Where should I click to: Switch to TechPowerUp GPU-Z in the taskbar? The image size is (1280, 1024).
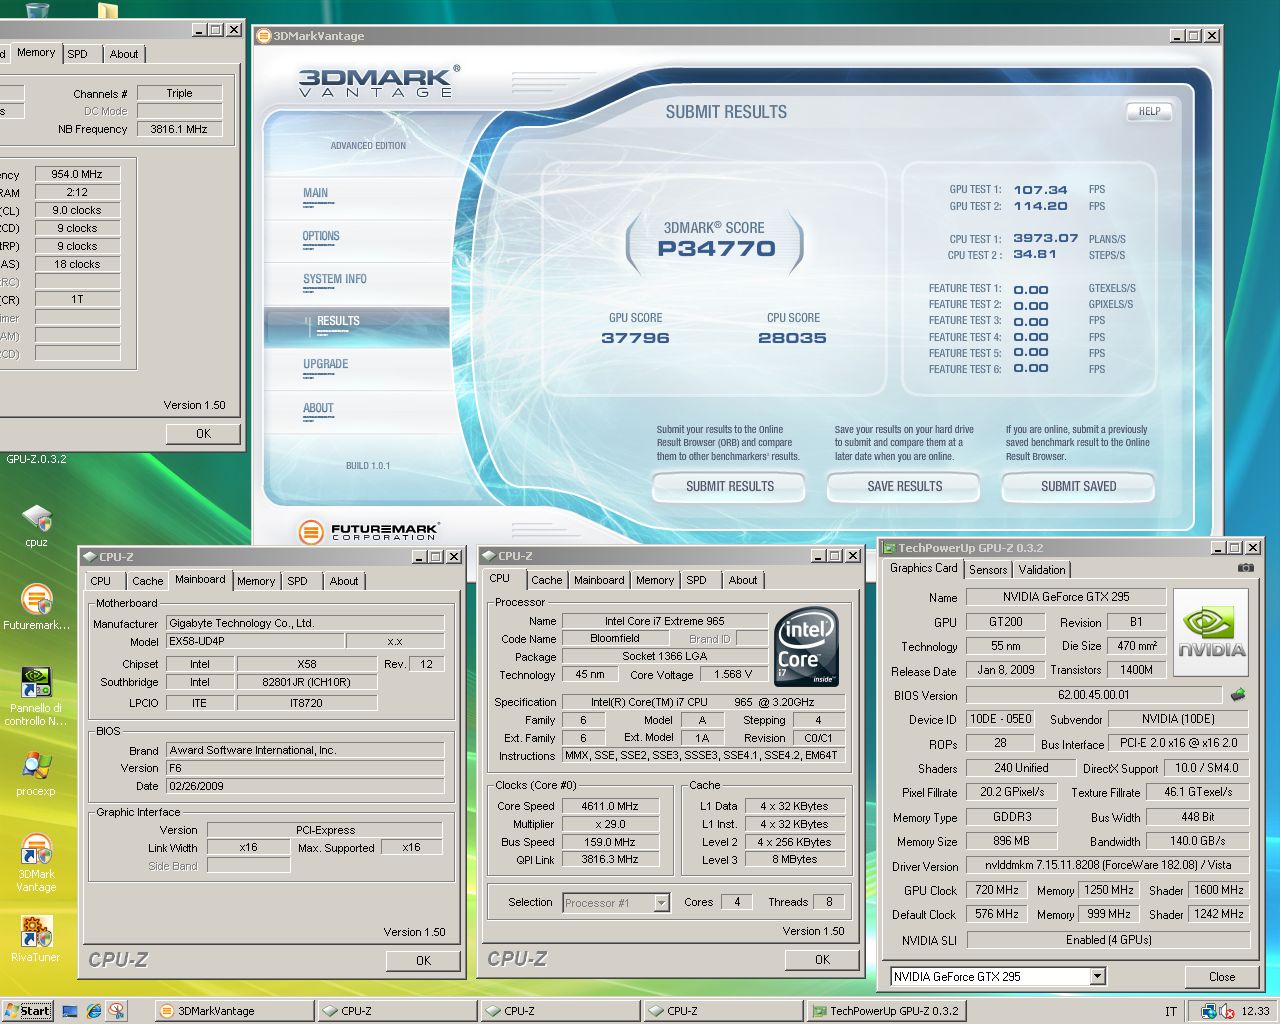click(x=886, y=1011)
